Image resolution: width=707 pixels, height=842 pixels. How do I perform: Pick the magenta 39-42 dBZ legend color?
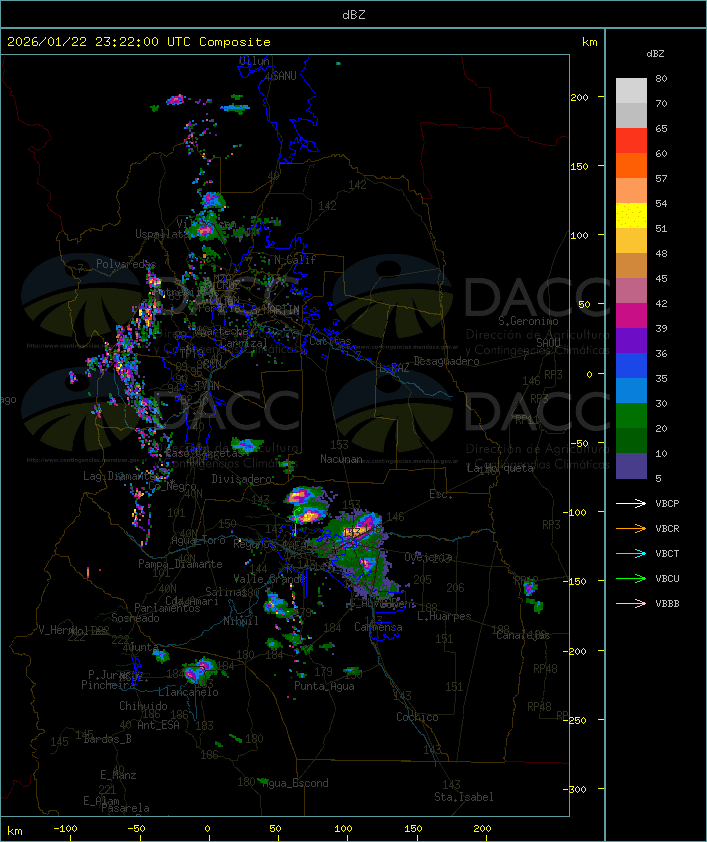pos(631,316)
